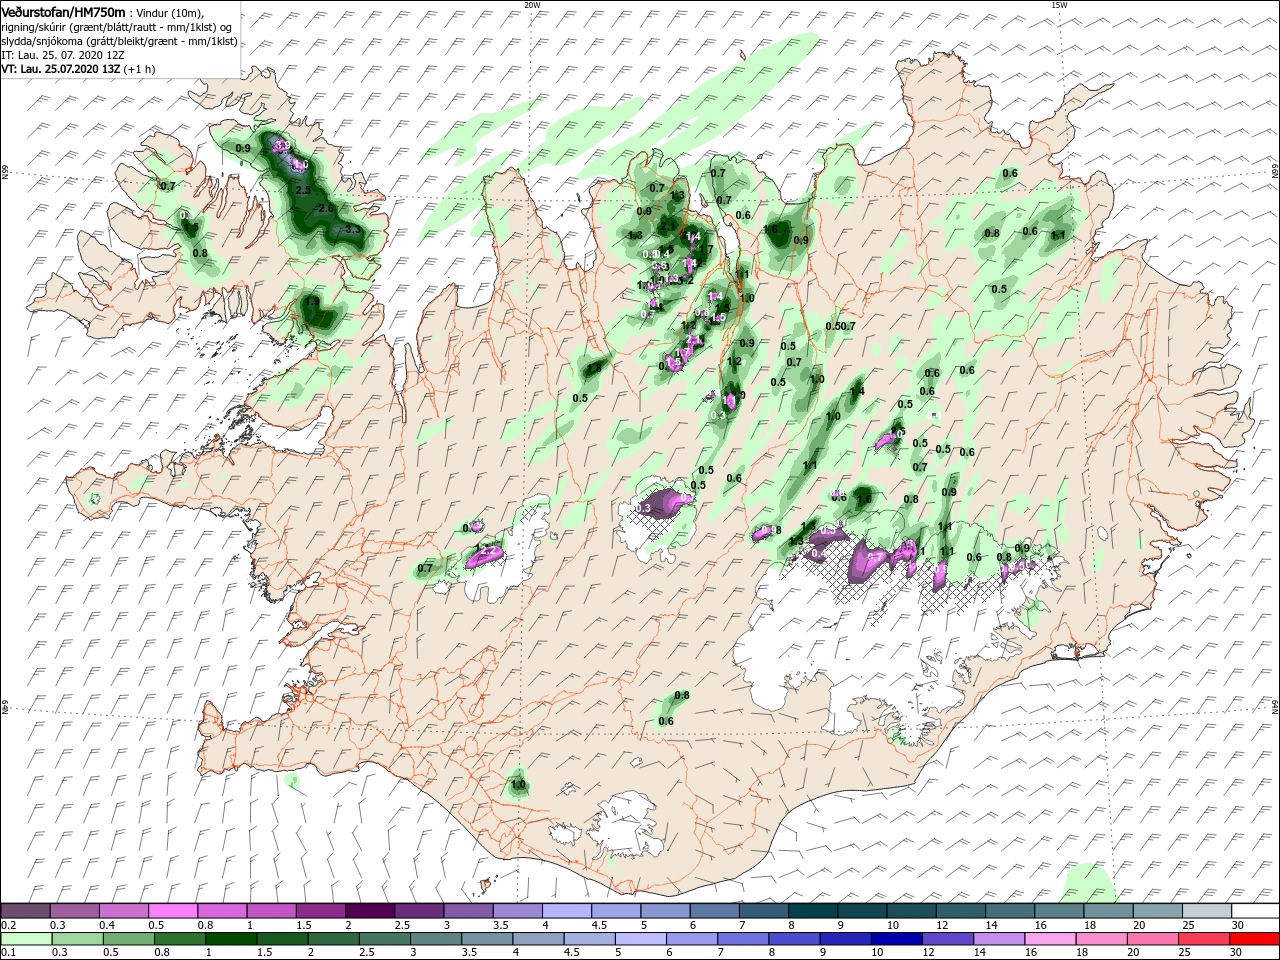Pick the dark teal upper swatch between 8 and 9
The image size is (1280, 960).
coord(813,911)
